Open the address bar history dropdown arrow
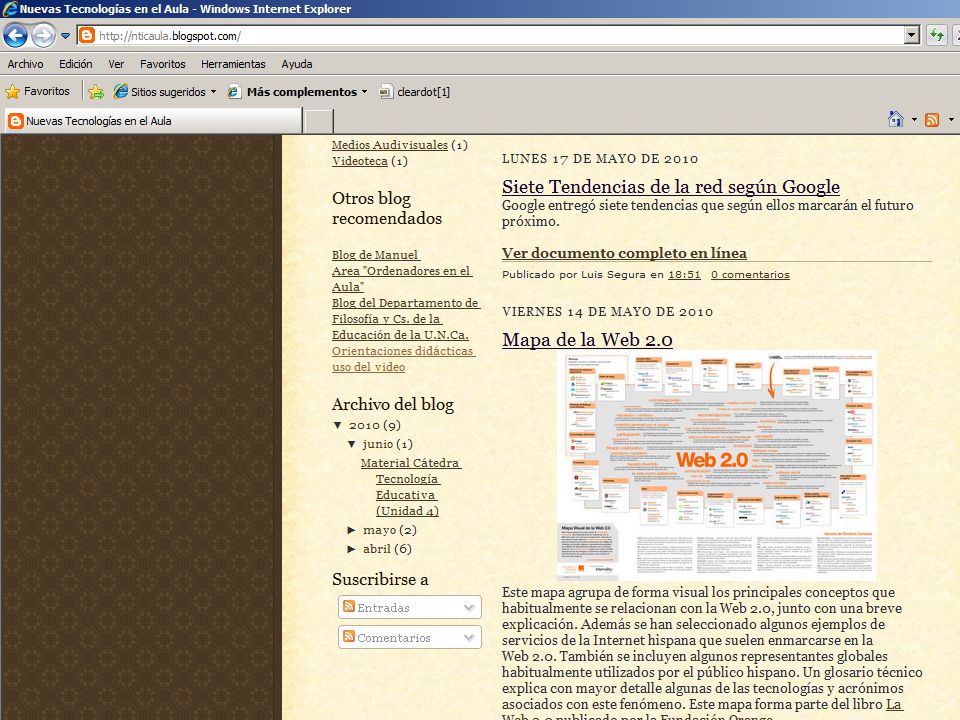The image size is (960, 720). click(x=912, y=36)
